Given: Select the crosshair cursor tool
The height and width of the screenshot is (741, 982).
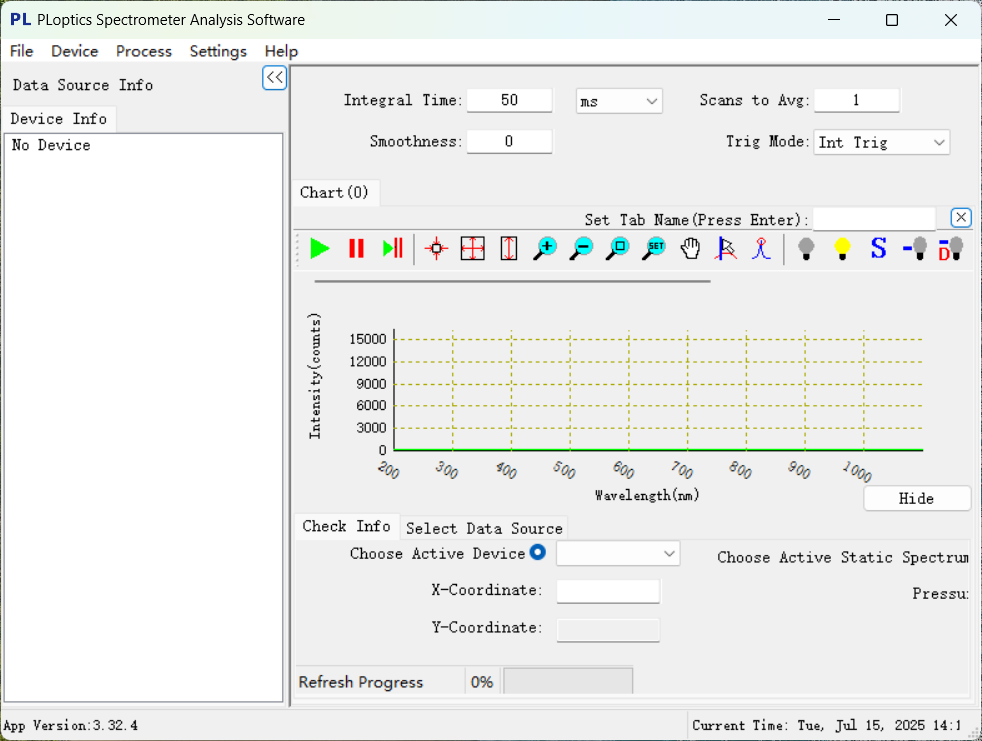Looking at the screenshot, I should pos(436,248).
